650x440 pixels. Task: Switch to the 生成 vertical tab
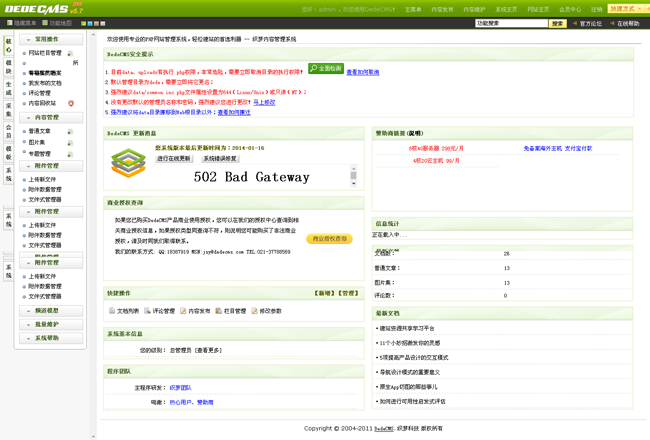8,89
